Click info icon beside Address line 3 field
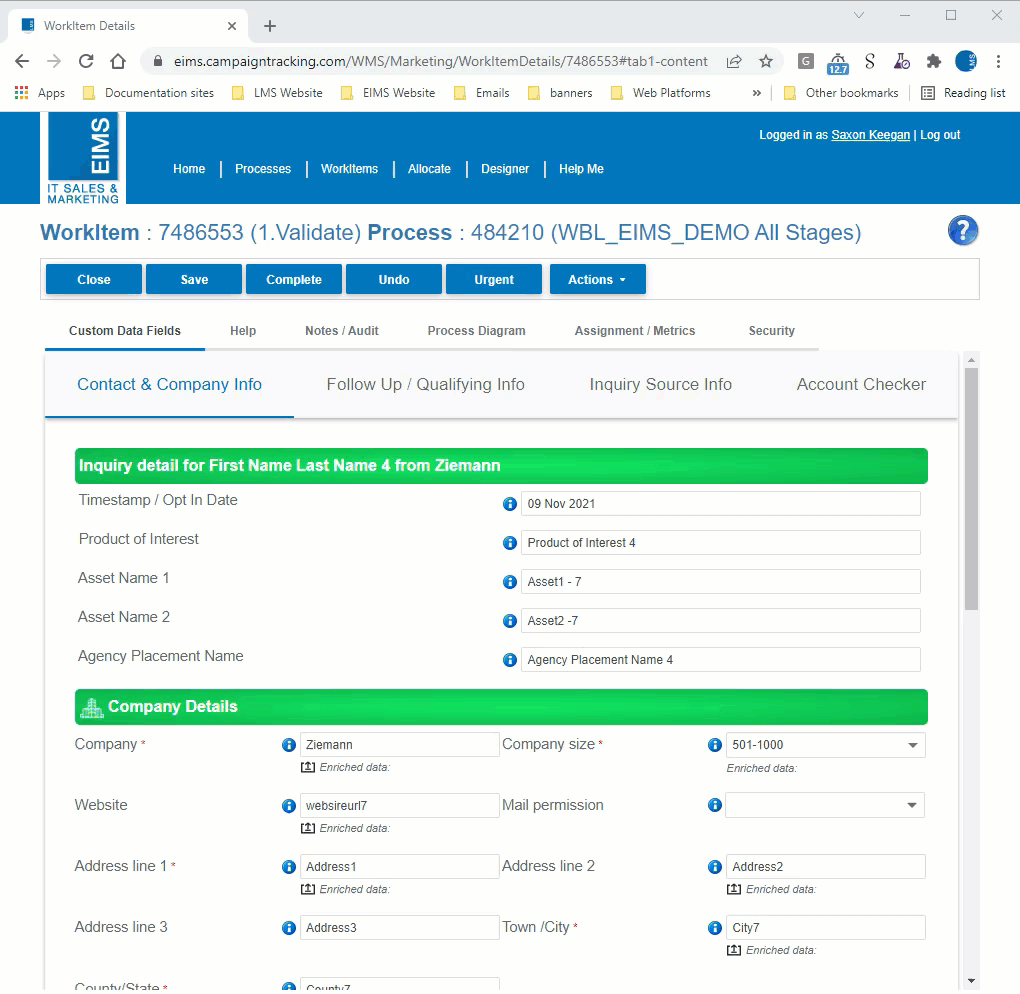The image size is (1020, 994). coord(289,928)
